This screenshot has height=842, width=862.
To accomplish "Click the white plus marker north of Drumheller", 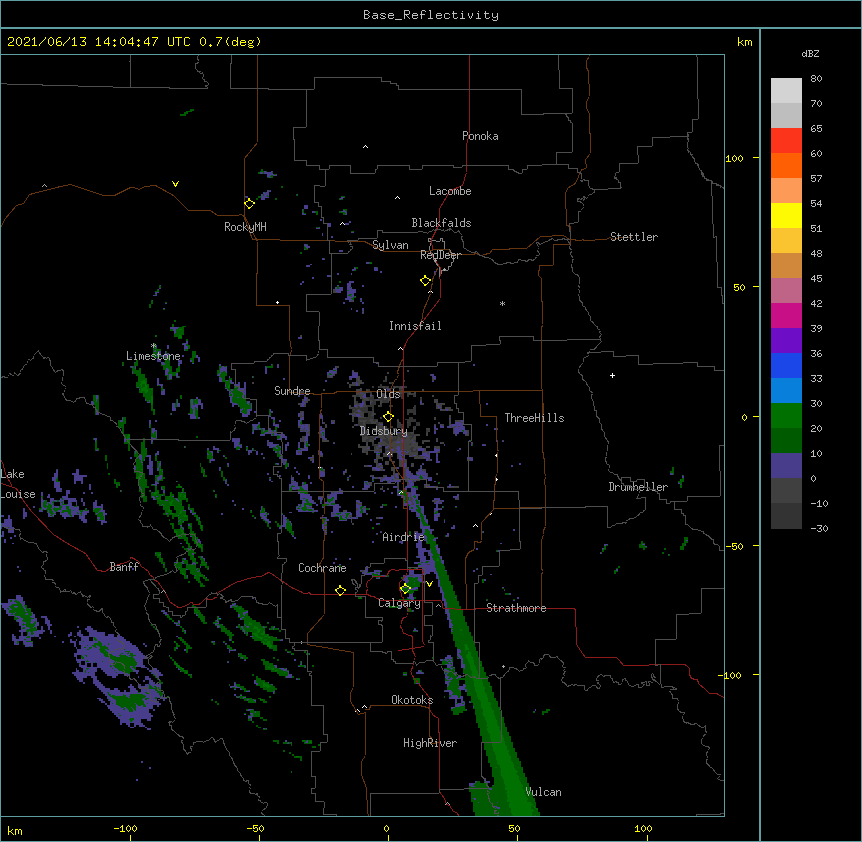I will coord(612,375).
